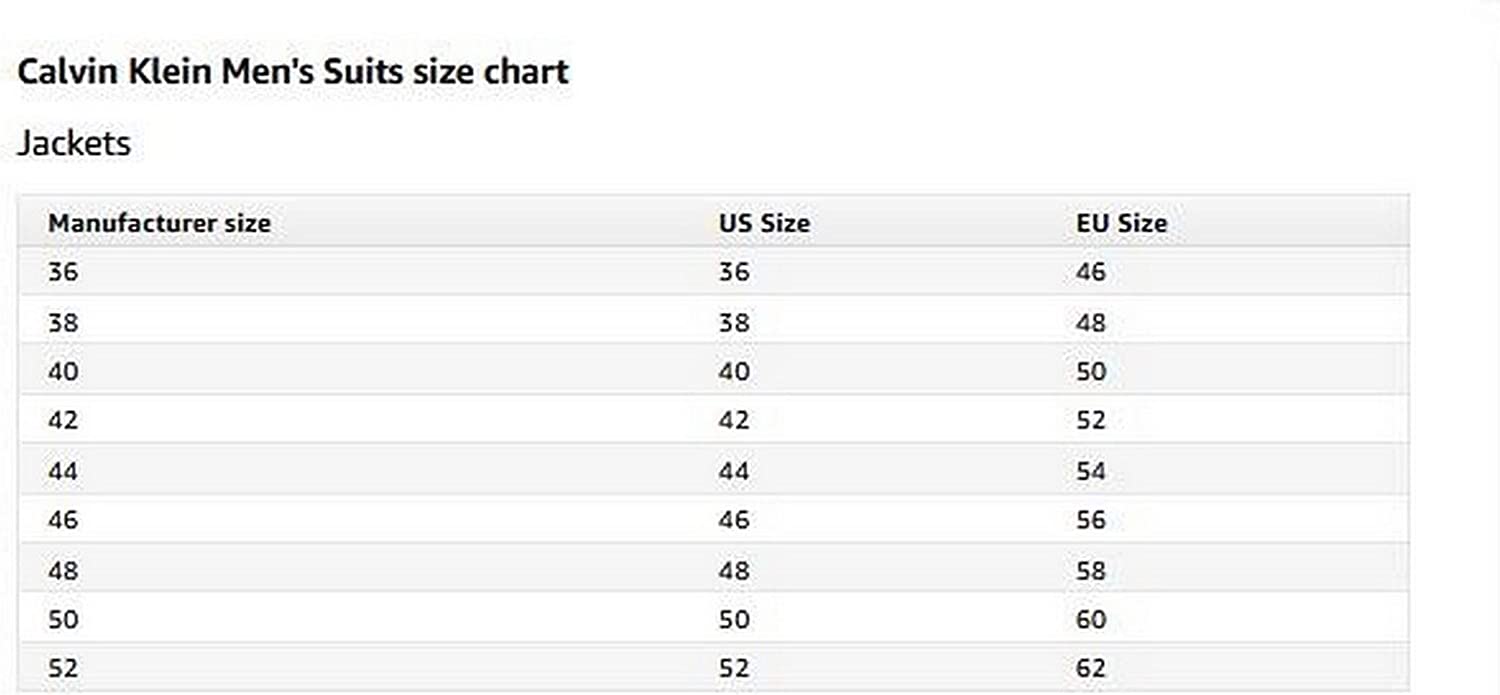The width and height of the screenshot is (1500, 695).
Task: Select EU size 46 in the first row
Action: (1091, 272)
